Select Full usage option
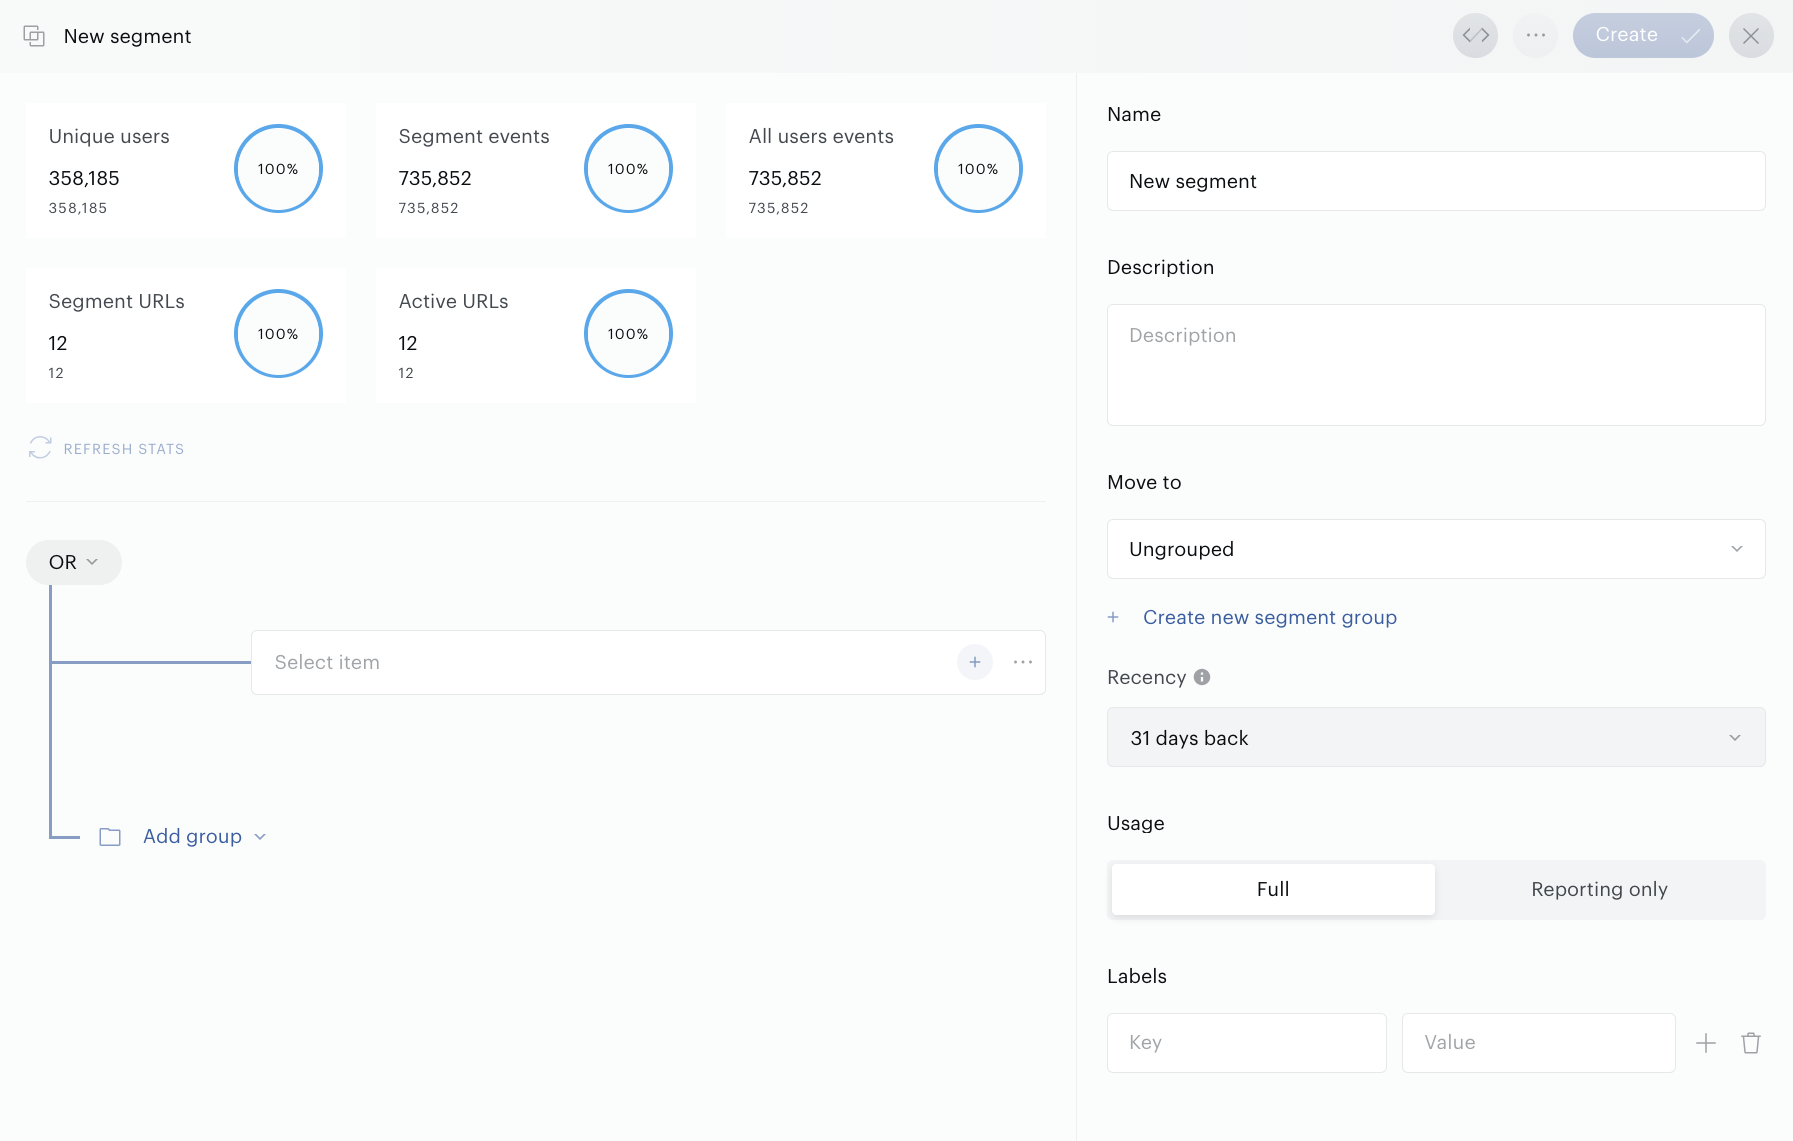The height and width of the screenshot is (1141, 1793). pyautogui.click(x=1273, y=890)
